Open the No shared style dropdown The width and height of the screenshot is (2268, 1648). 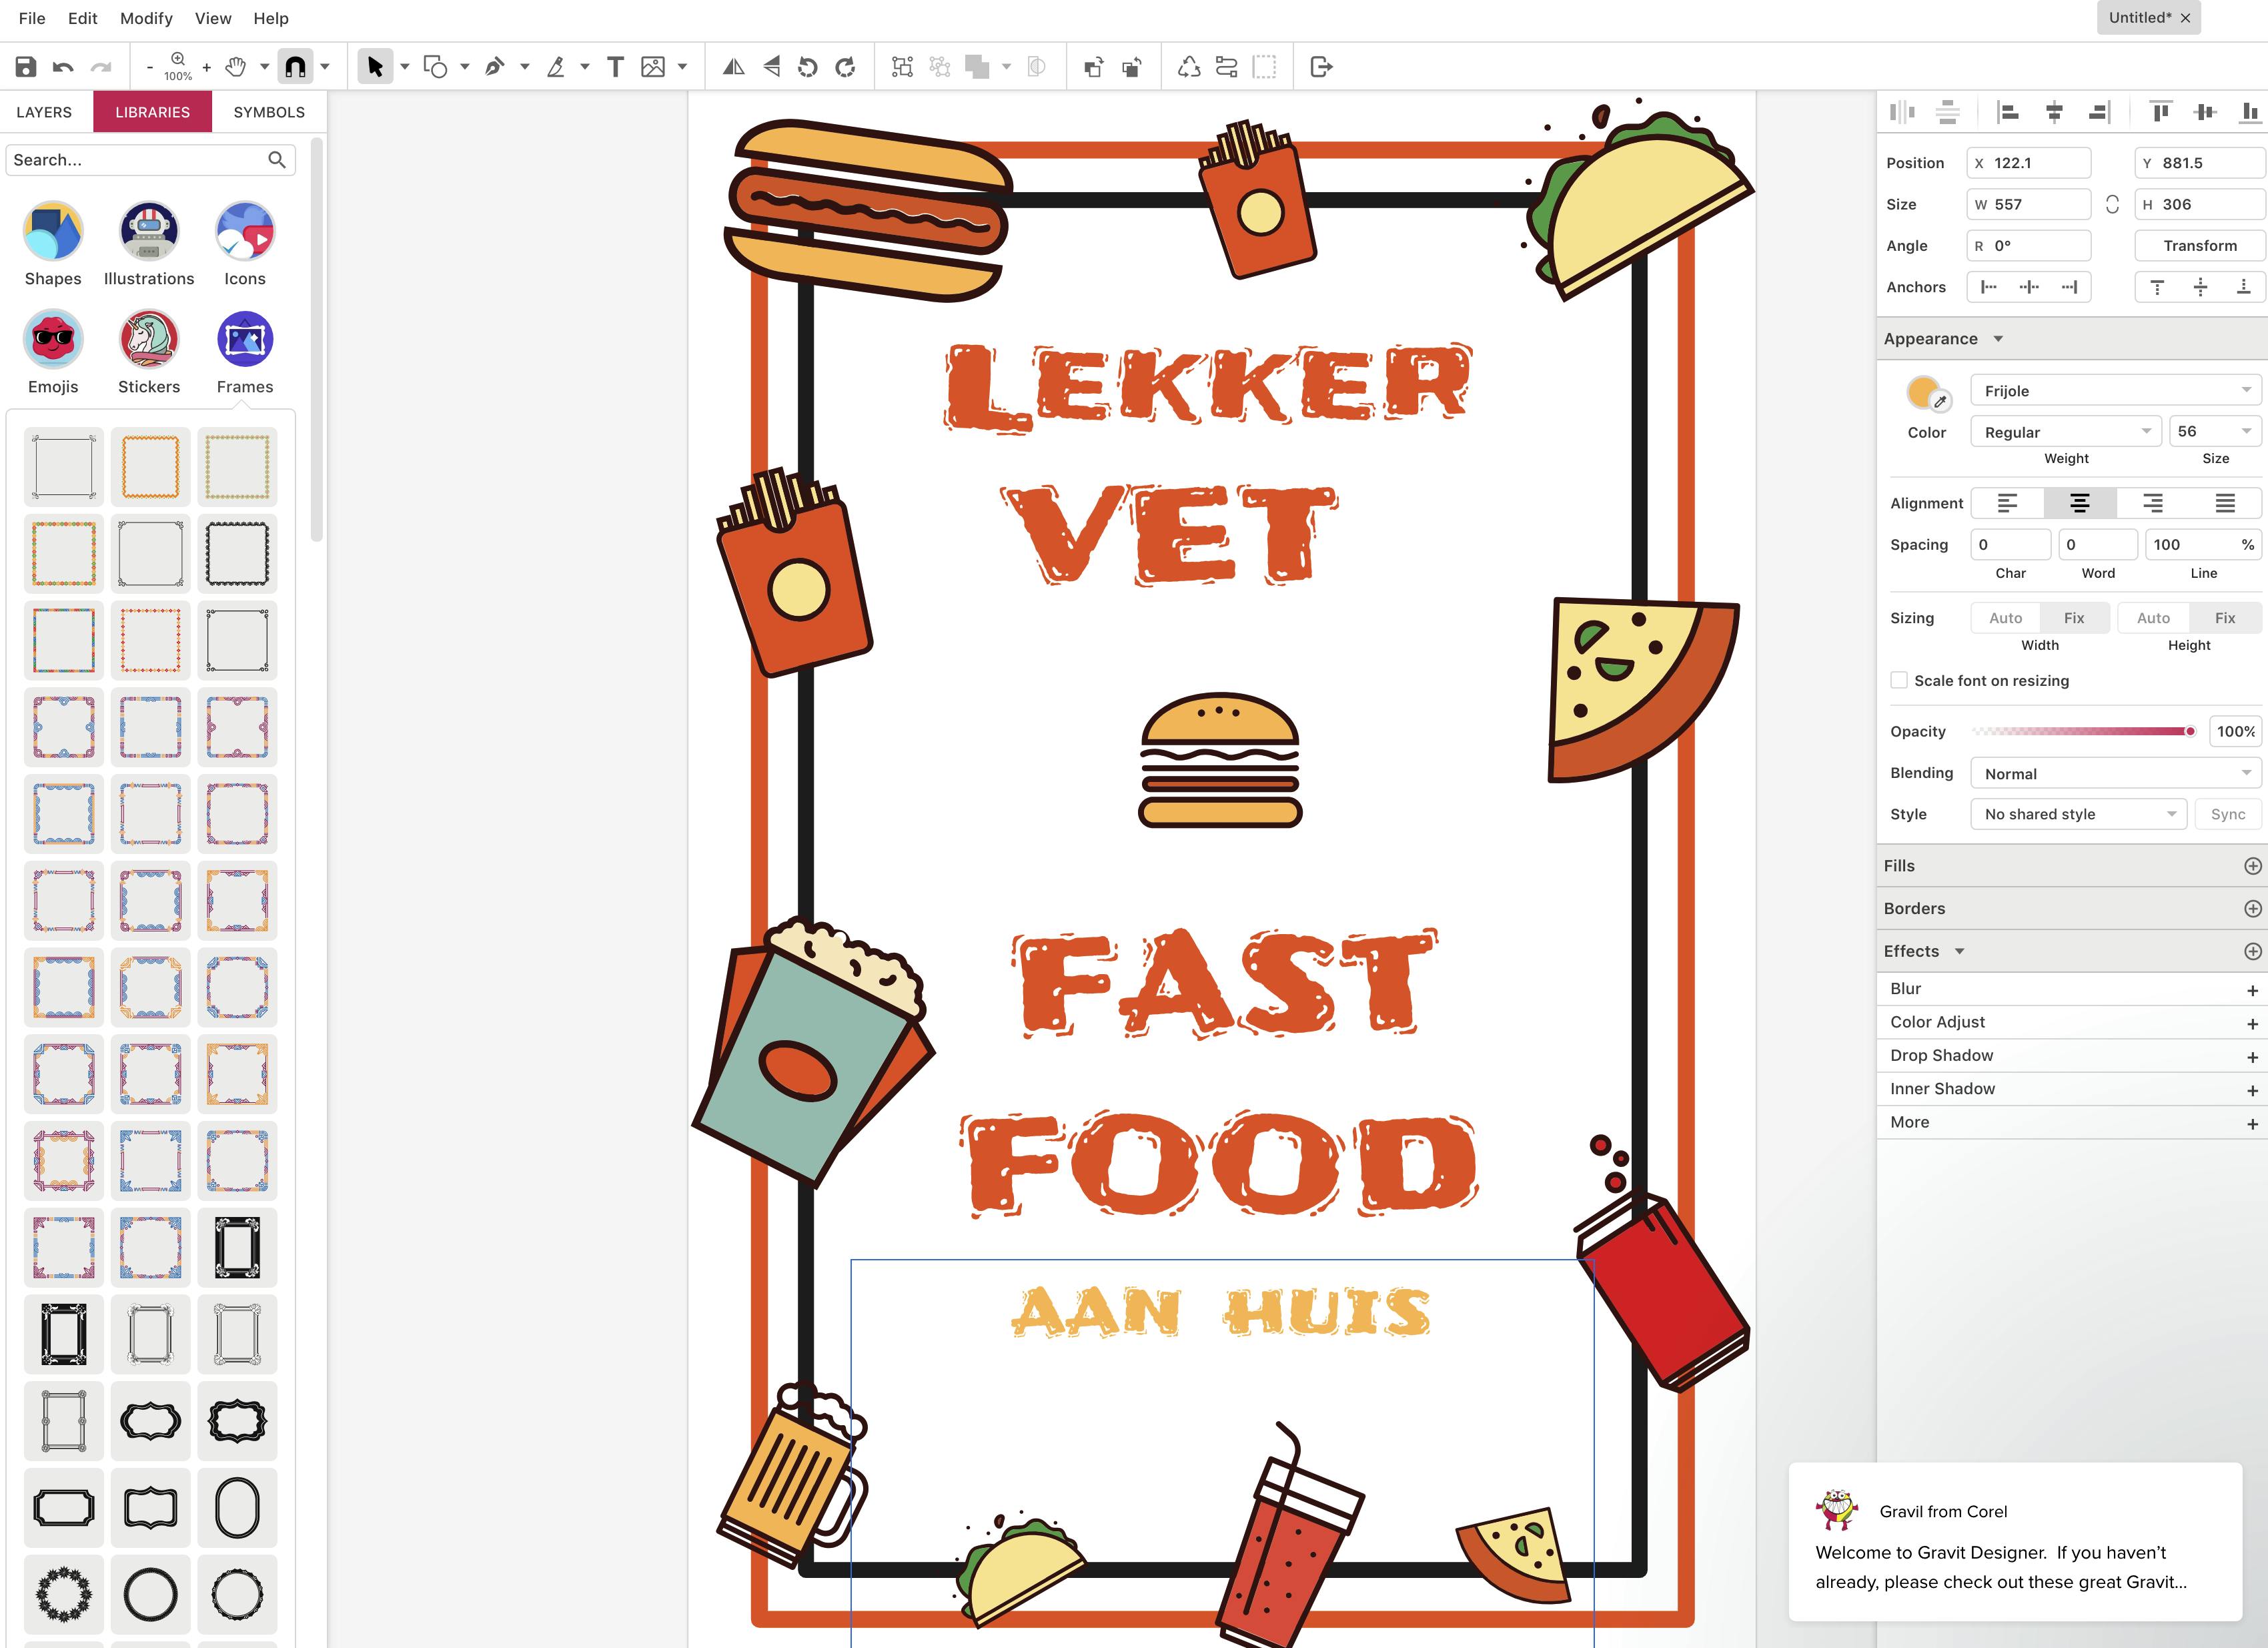[x=2078, y=814]
